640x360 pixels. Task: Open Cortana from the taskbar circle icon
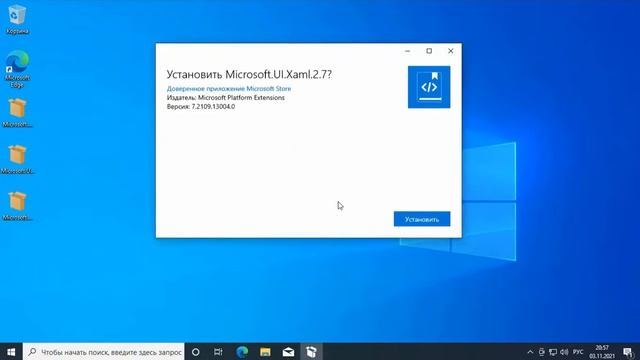196,352
